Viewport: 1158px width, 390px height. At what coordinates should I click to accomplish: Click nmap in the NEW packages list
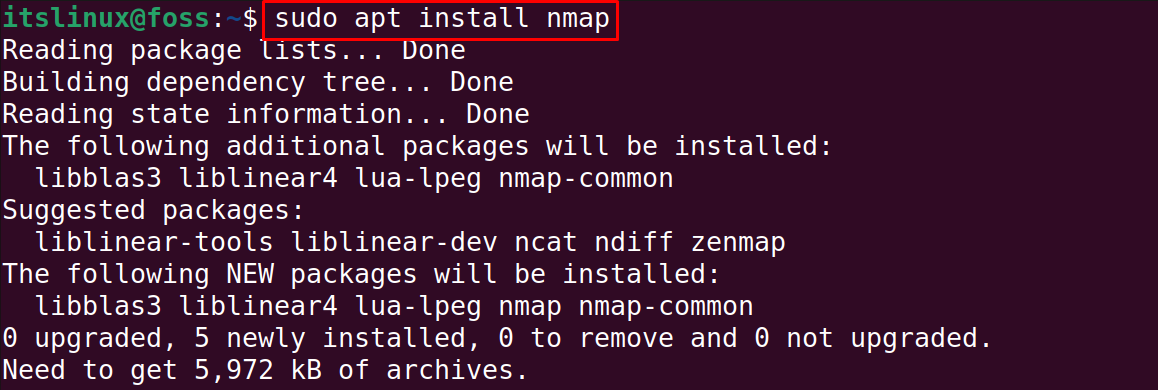click(x=530, y=307)
